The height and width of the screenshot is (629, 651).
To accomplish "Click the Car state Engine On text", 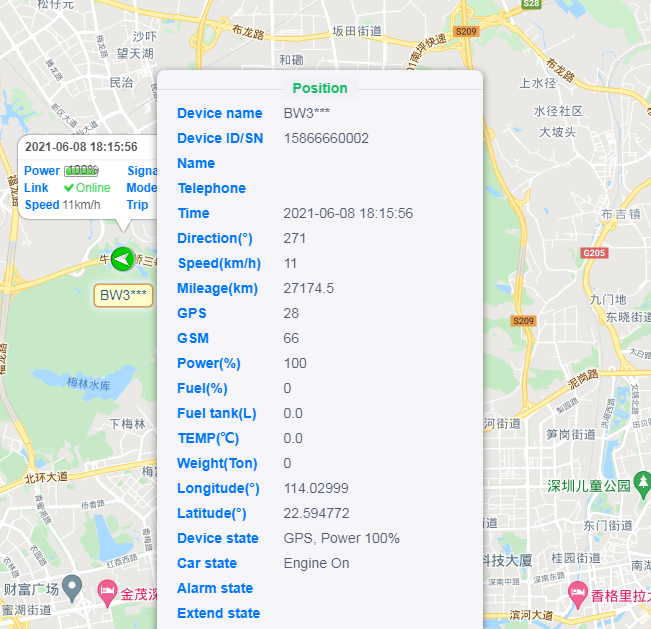I will coord(316,563).
